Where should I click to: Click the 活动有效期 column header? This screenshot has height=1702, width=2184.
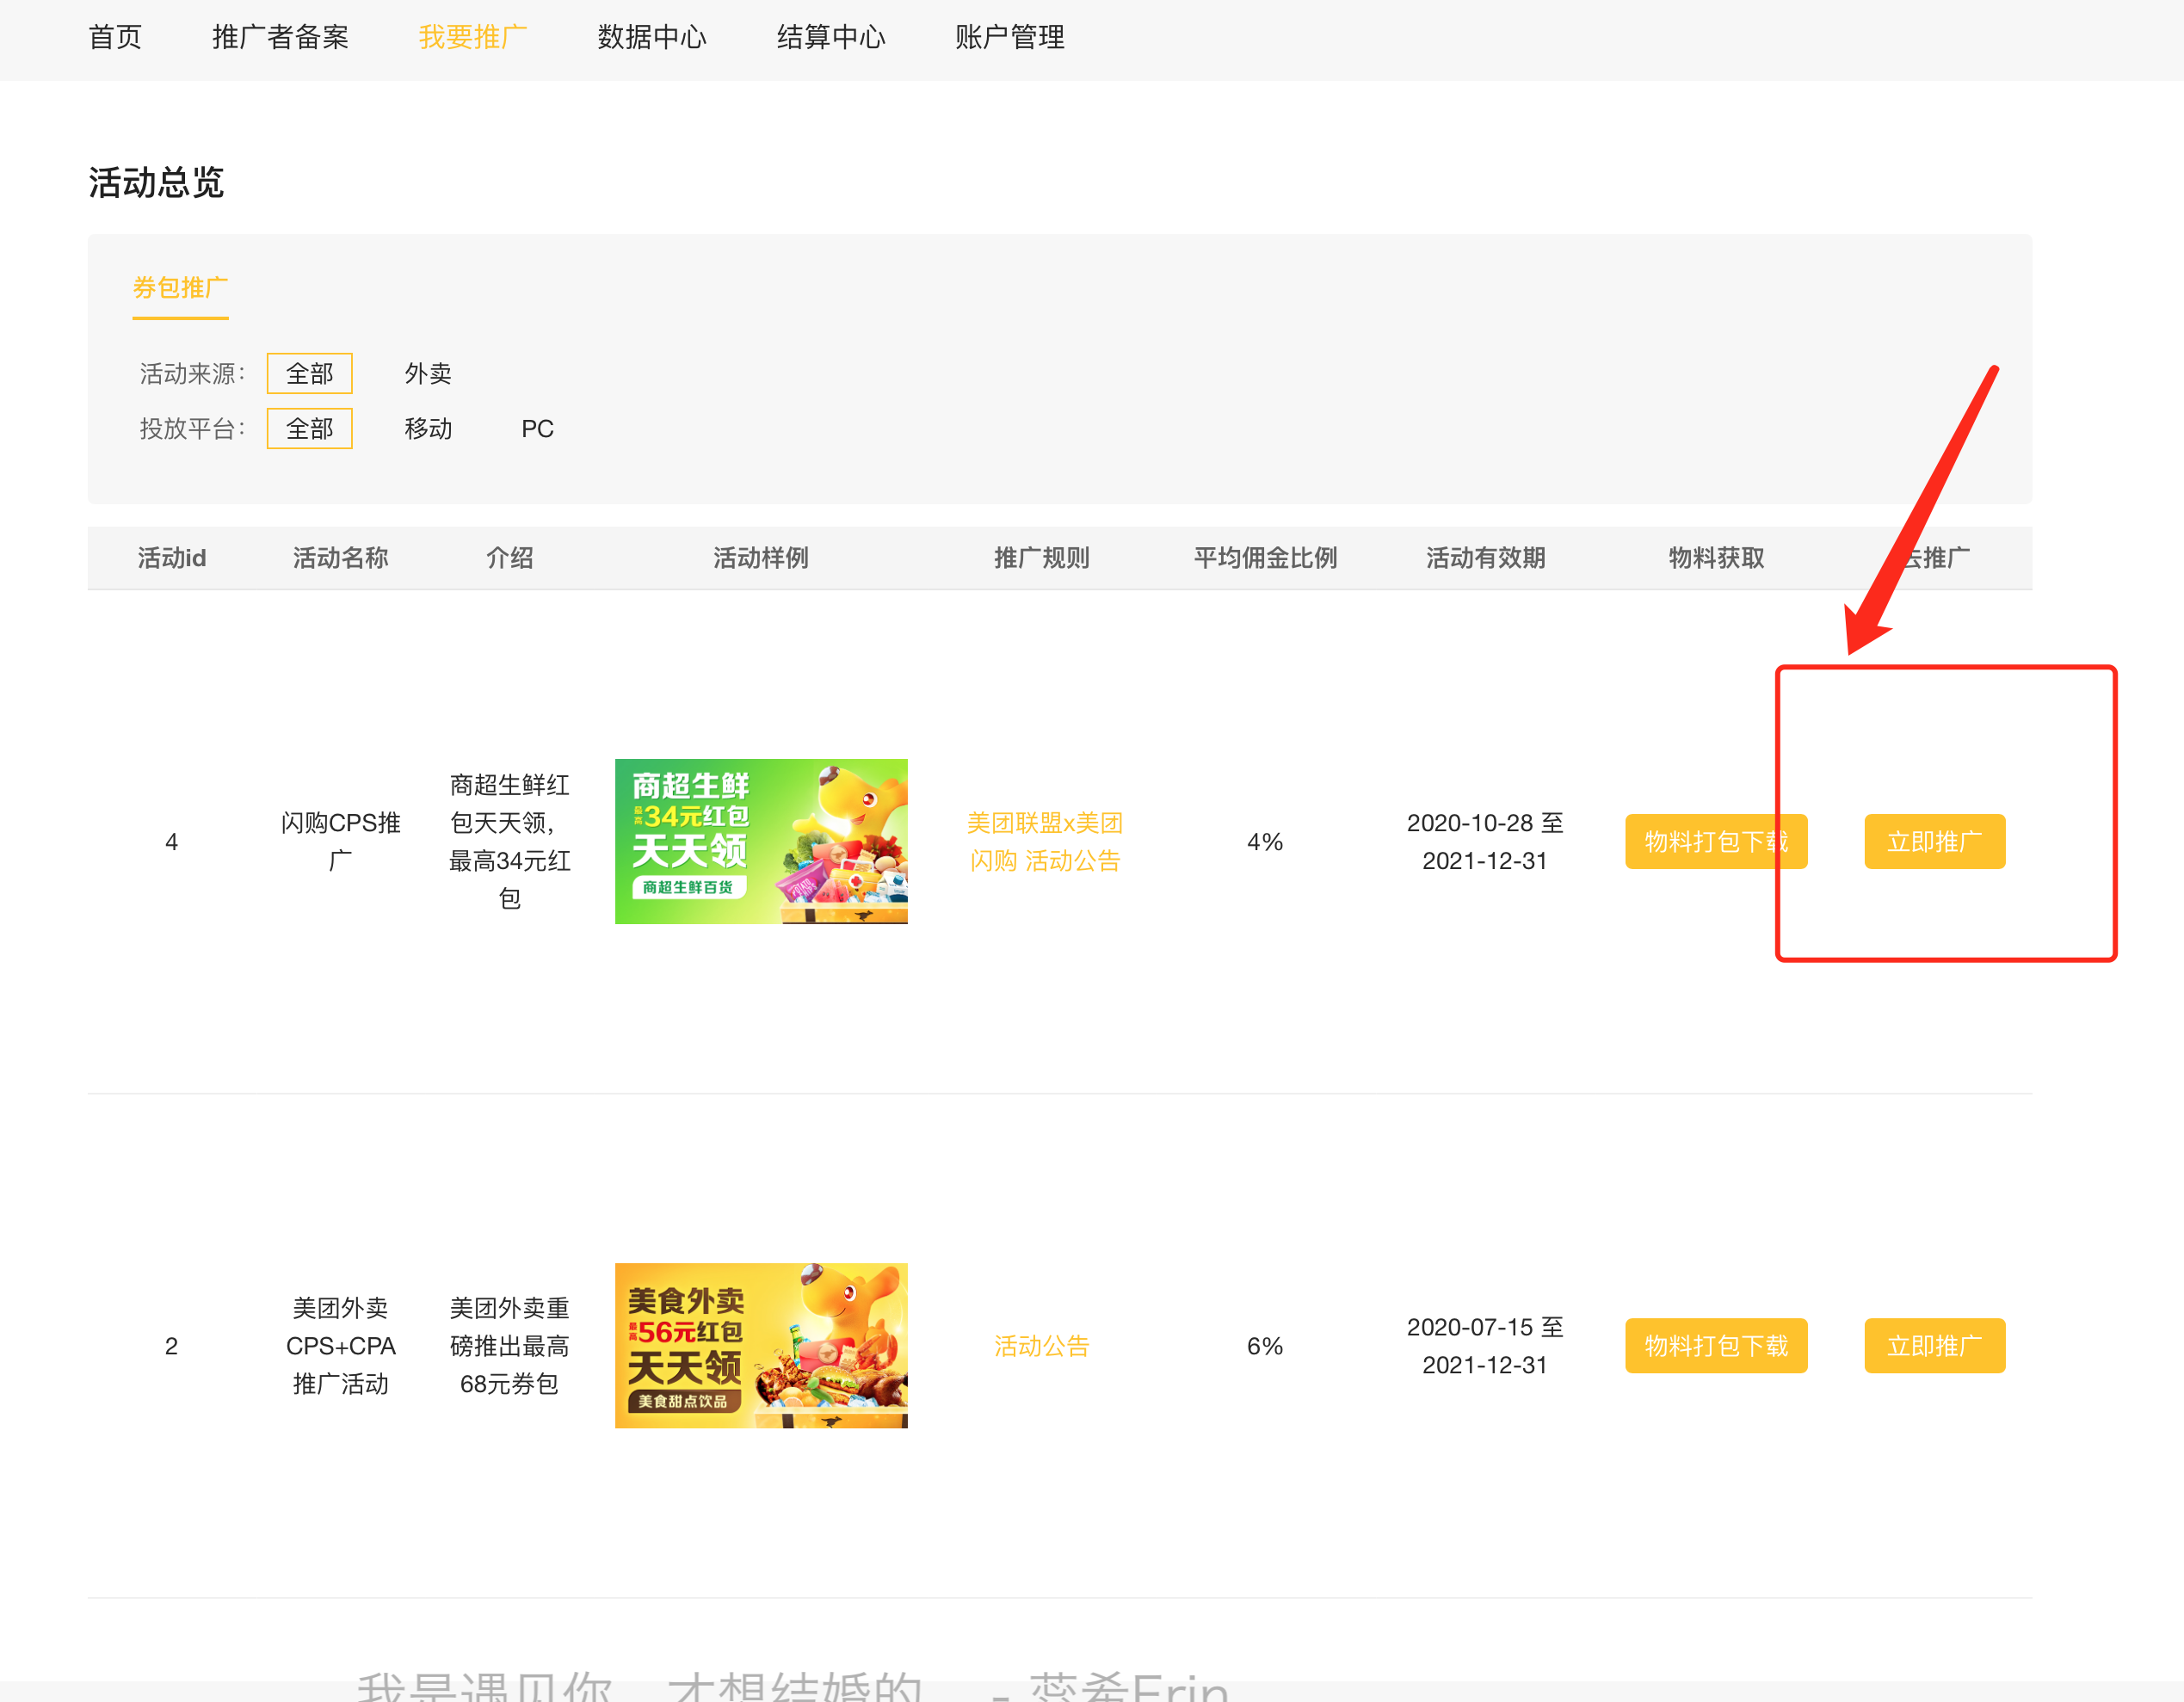[x=1485, y=558]
